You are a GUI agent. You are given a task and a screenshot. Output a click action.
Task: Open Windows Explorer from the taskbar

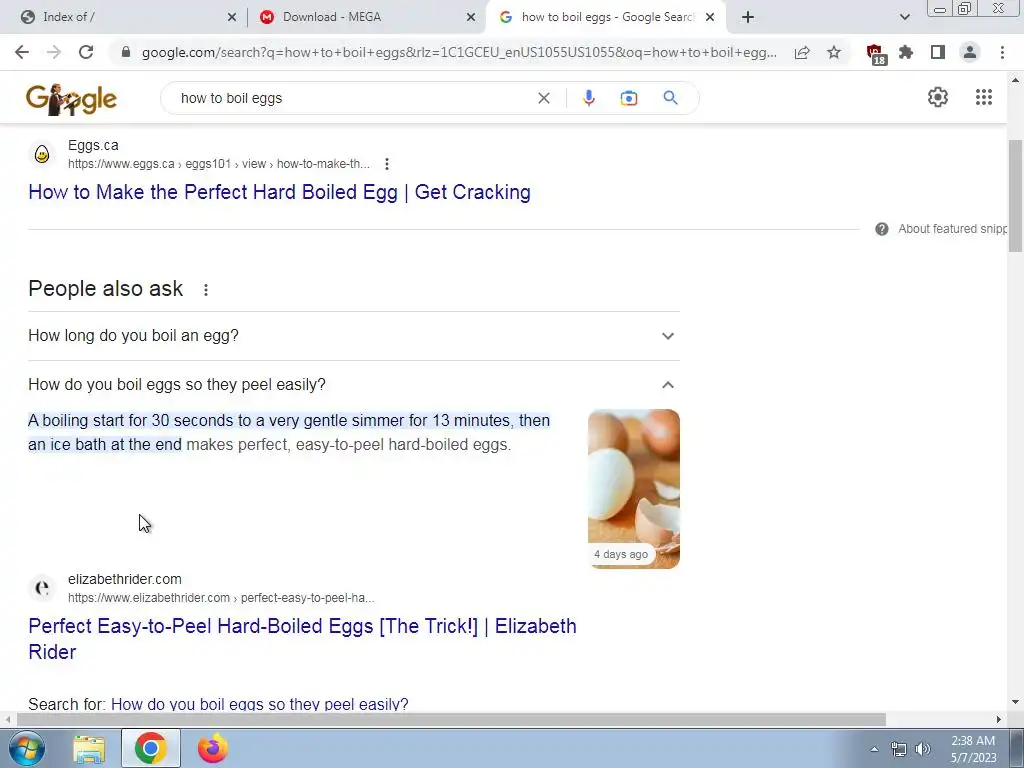89,748
